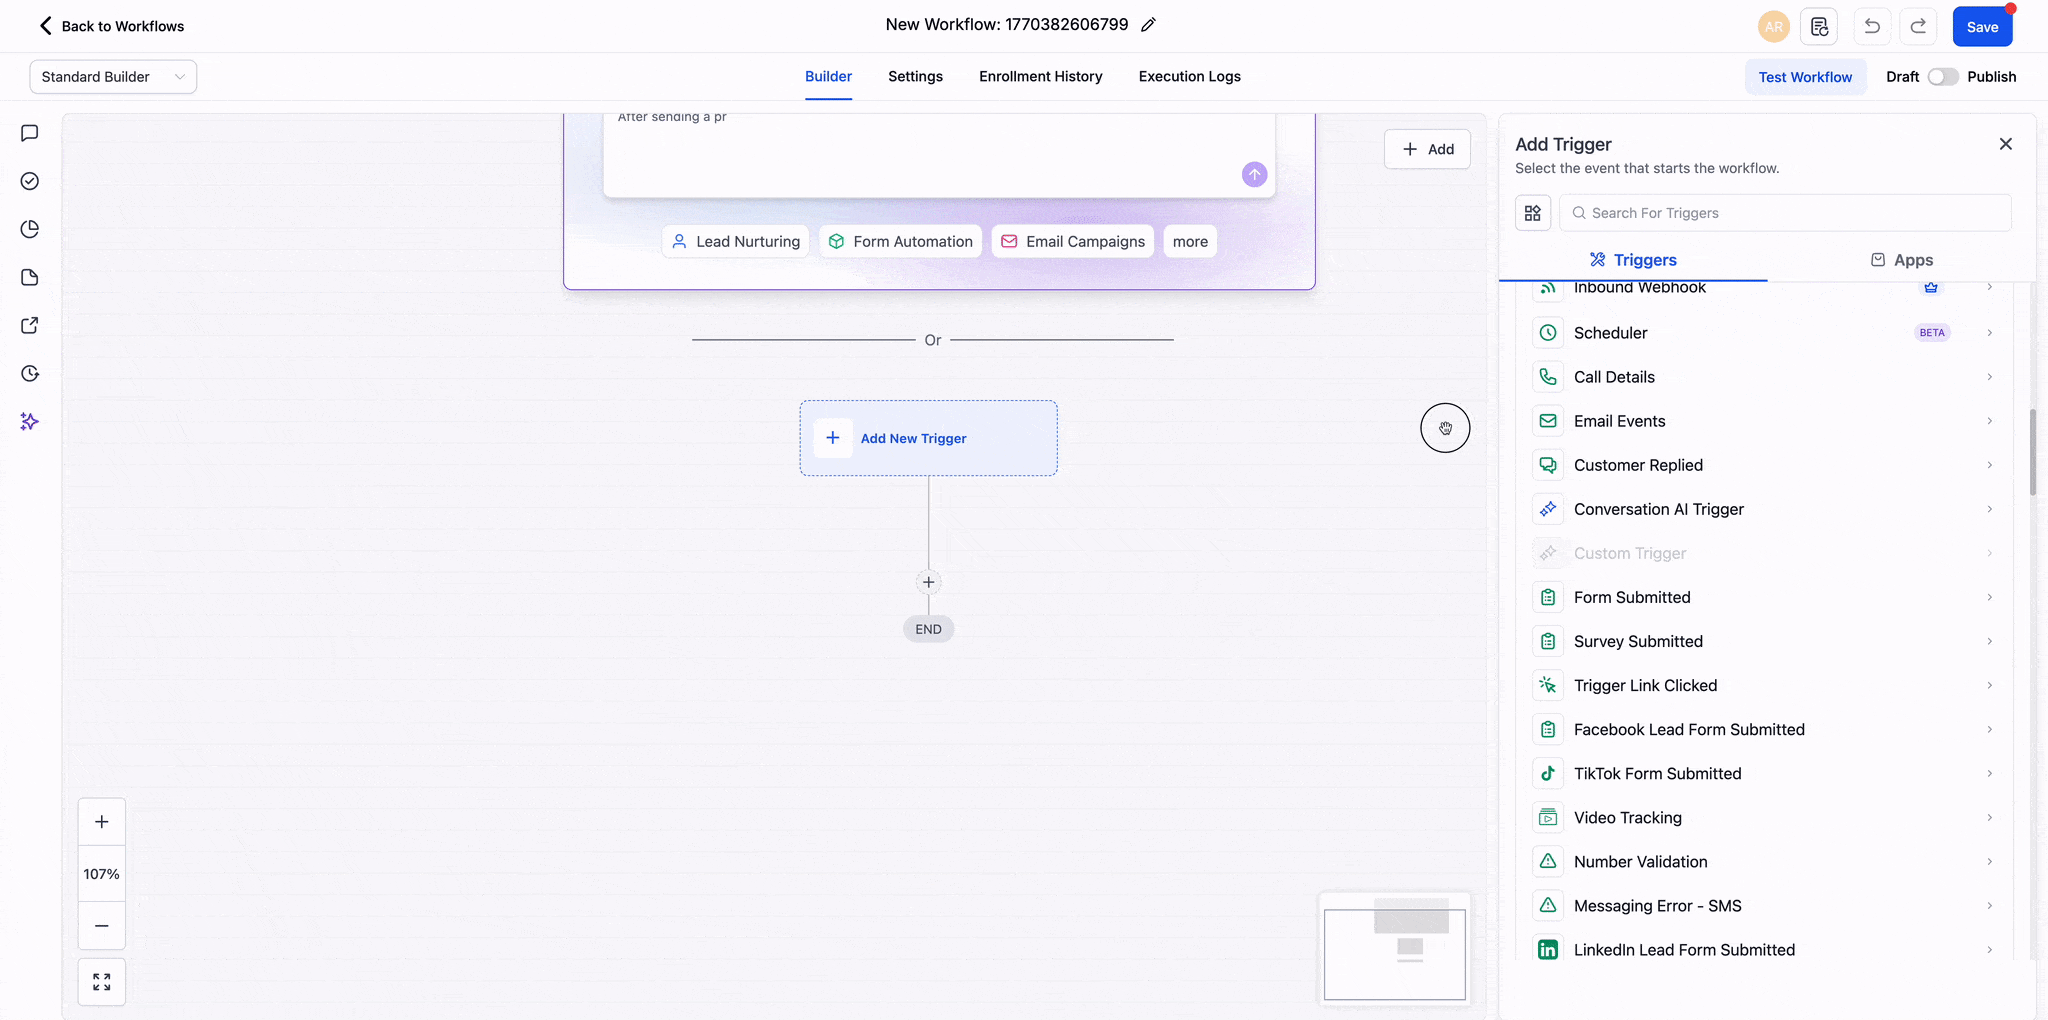Click the undo arrow icon
Screen dimensions: 2048x1020
(x=1872, y=27)
